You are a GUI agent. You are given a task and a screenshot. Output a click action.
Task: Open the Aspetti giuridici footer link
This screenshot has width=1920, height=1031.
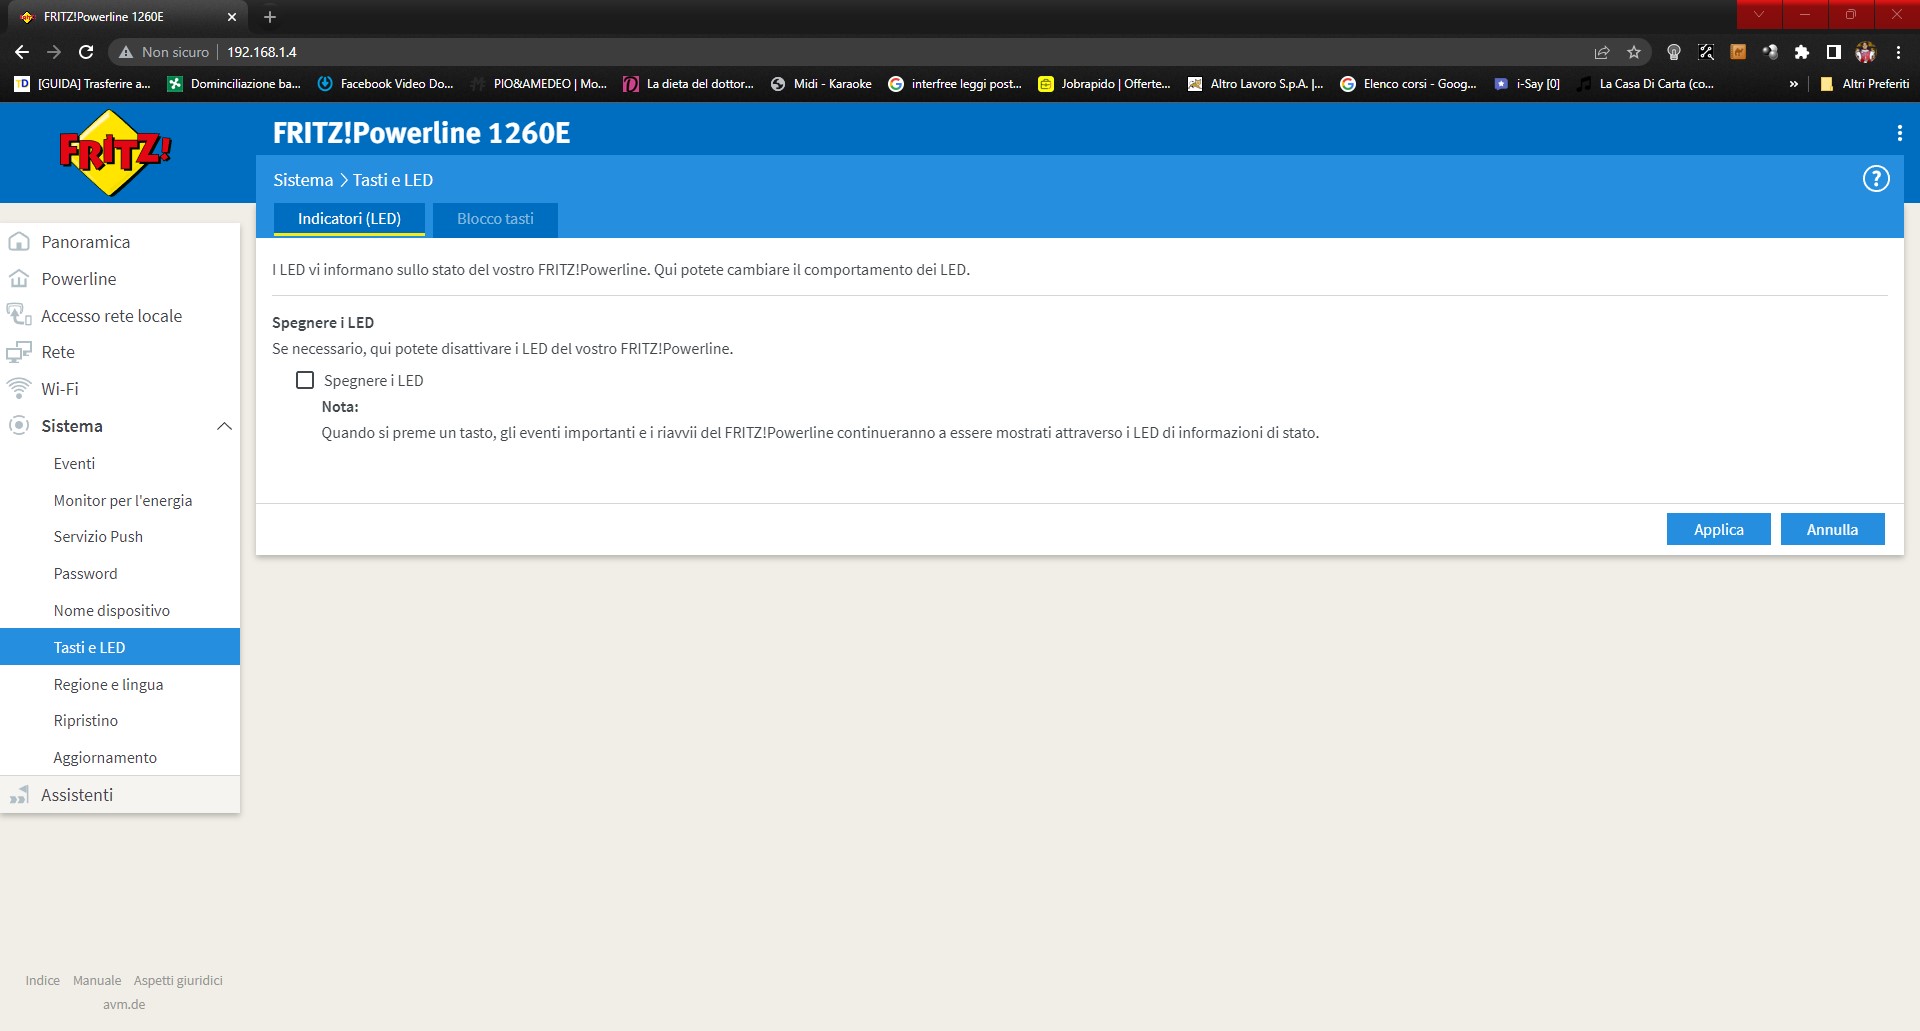click(x=178, y=980)
